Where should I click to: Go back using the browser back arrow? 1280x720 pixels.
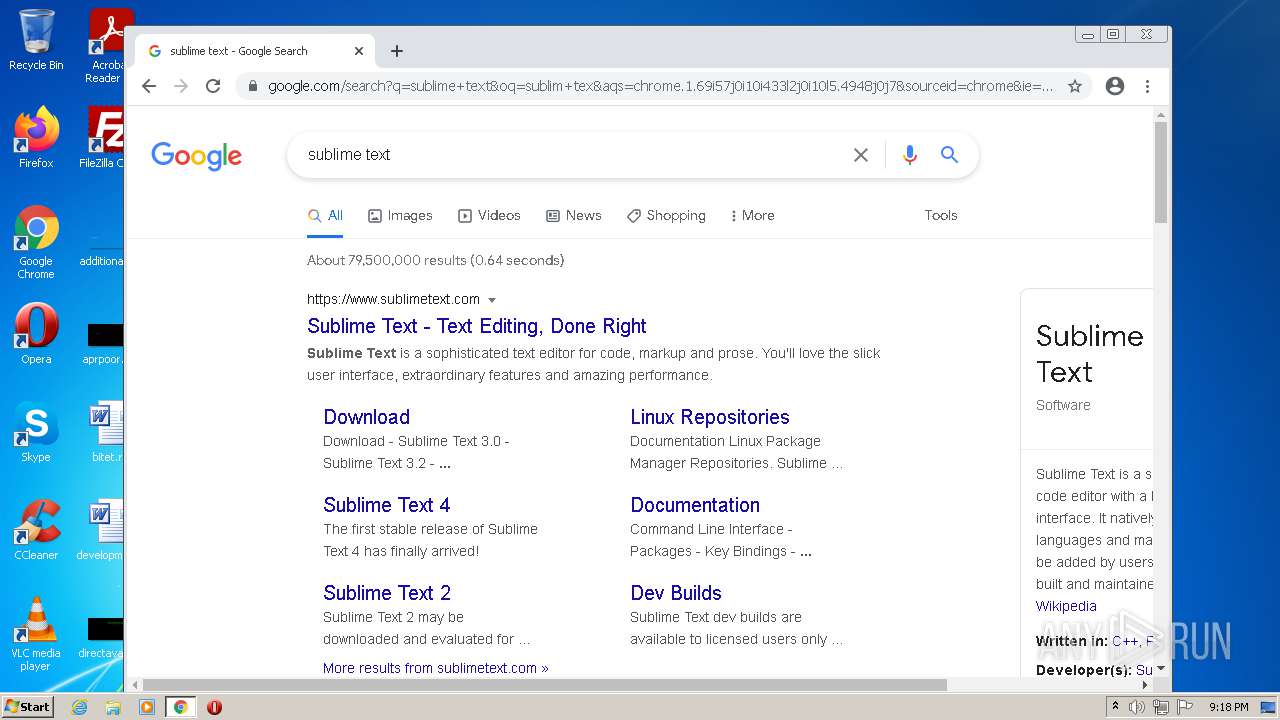pos(149,86)
